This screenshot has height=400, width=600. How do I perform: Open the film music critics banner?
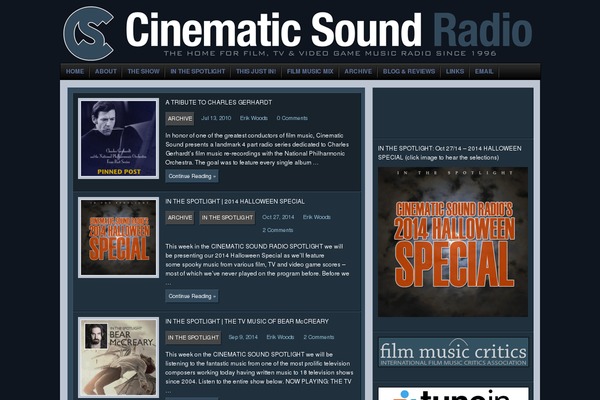[453, 352]
